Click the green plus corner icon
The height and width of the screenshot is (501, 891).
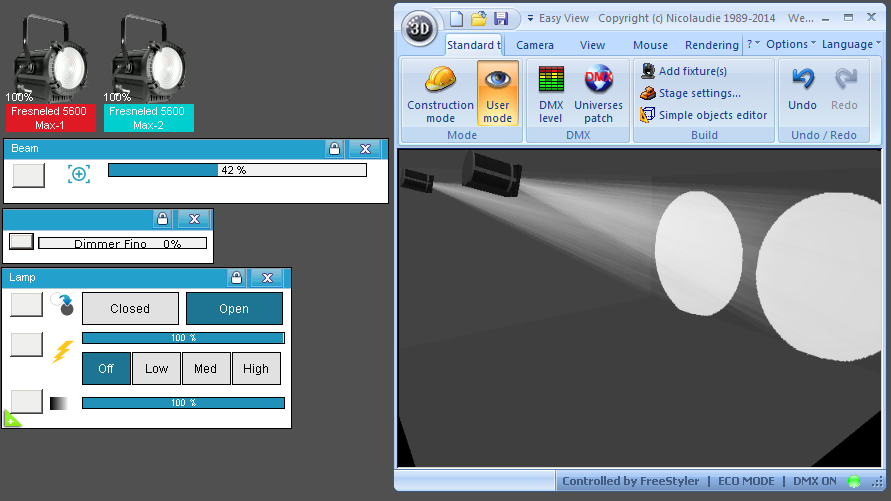(x=11, y=419)
